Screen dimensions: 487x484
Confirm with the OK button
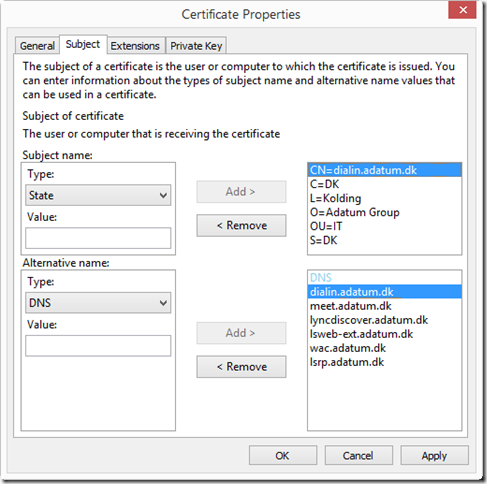tap(283, 455)
